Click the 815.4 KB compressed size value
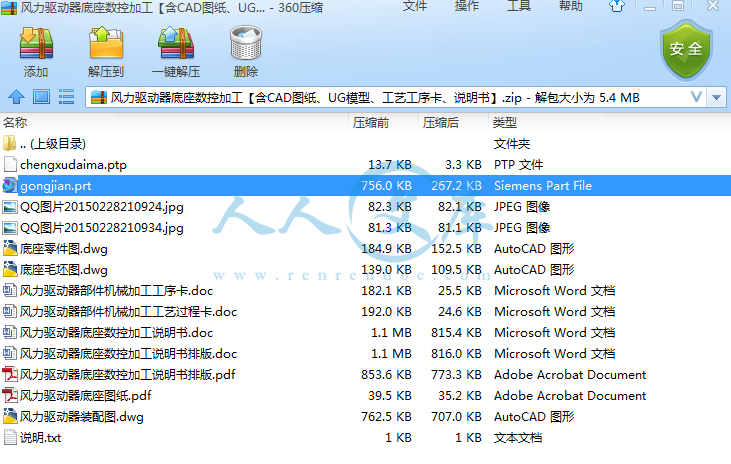Screen dimensions: 731x464 pyautogui.click(x=456, y=332)
